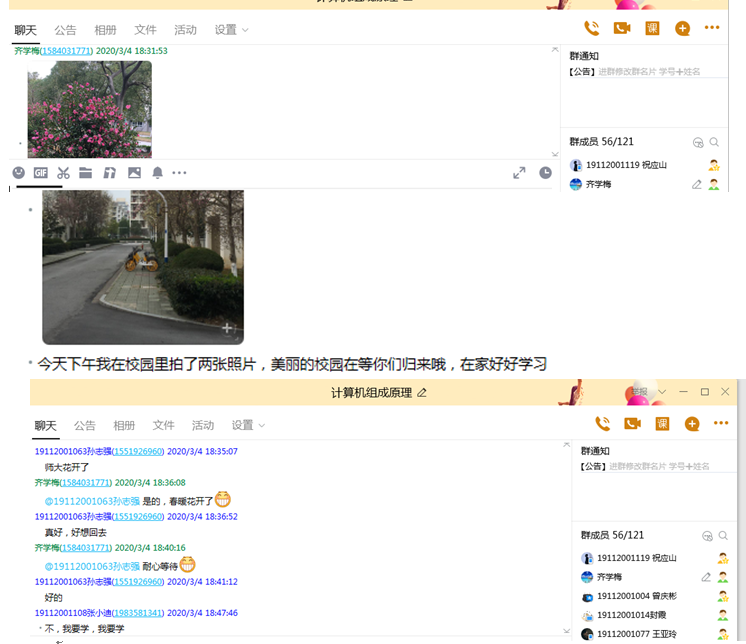Open the send picture icon
Viewport: 746px width, 644px height.
tap(134, 173)
